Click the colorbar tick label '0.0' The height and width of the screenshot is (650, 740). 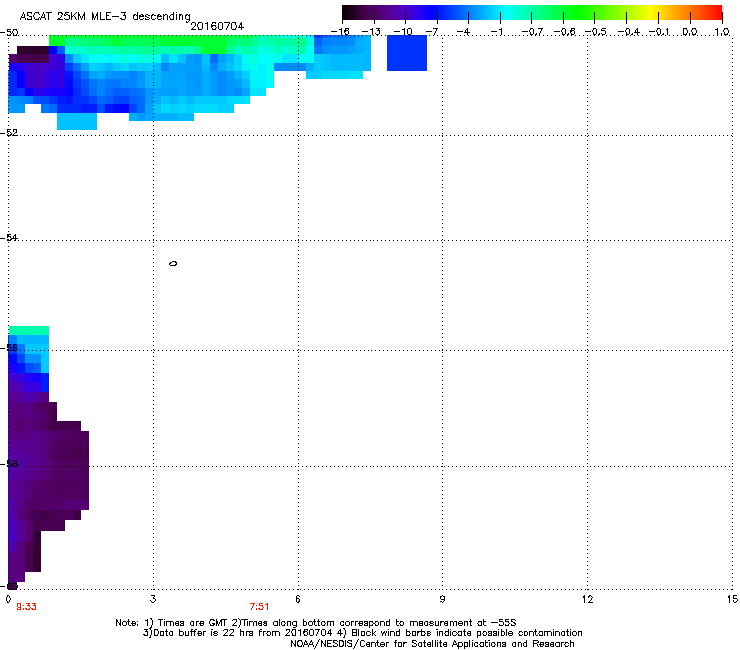coord(690,32)
